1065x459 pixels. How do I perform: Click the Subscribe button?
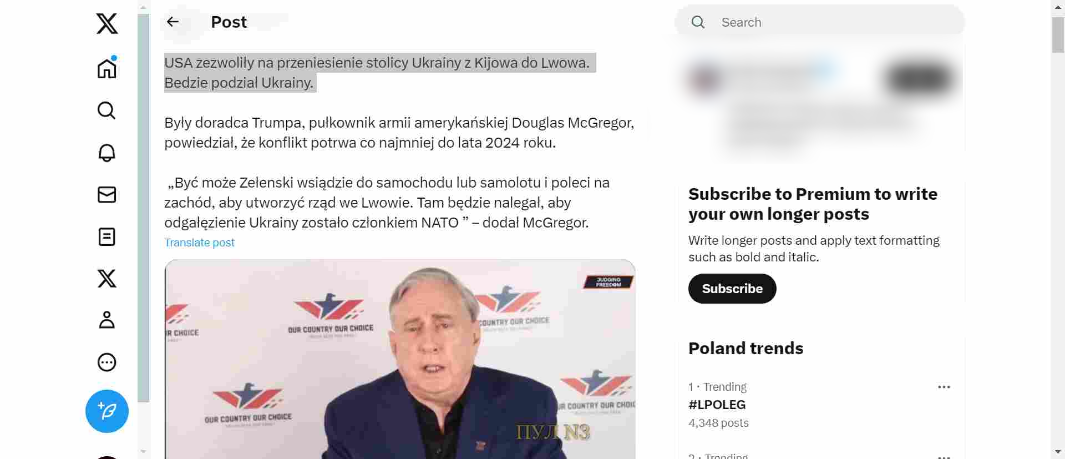(x=732, y=289)
